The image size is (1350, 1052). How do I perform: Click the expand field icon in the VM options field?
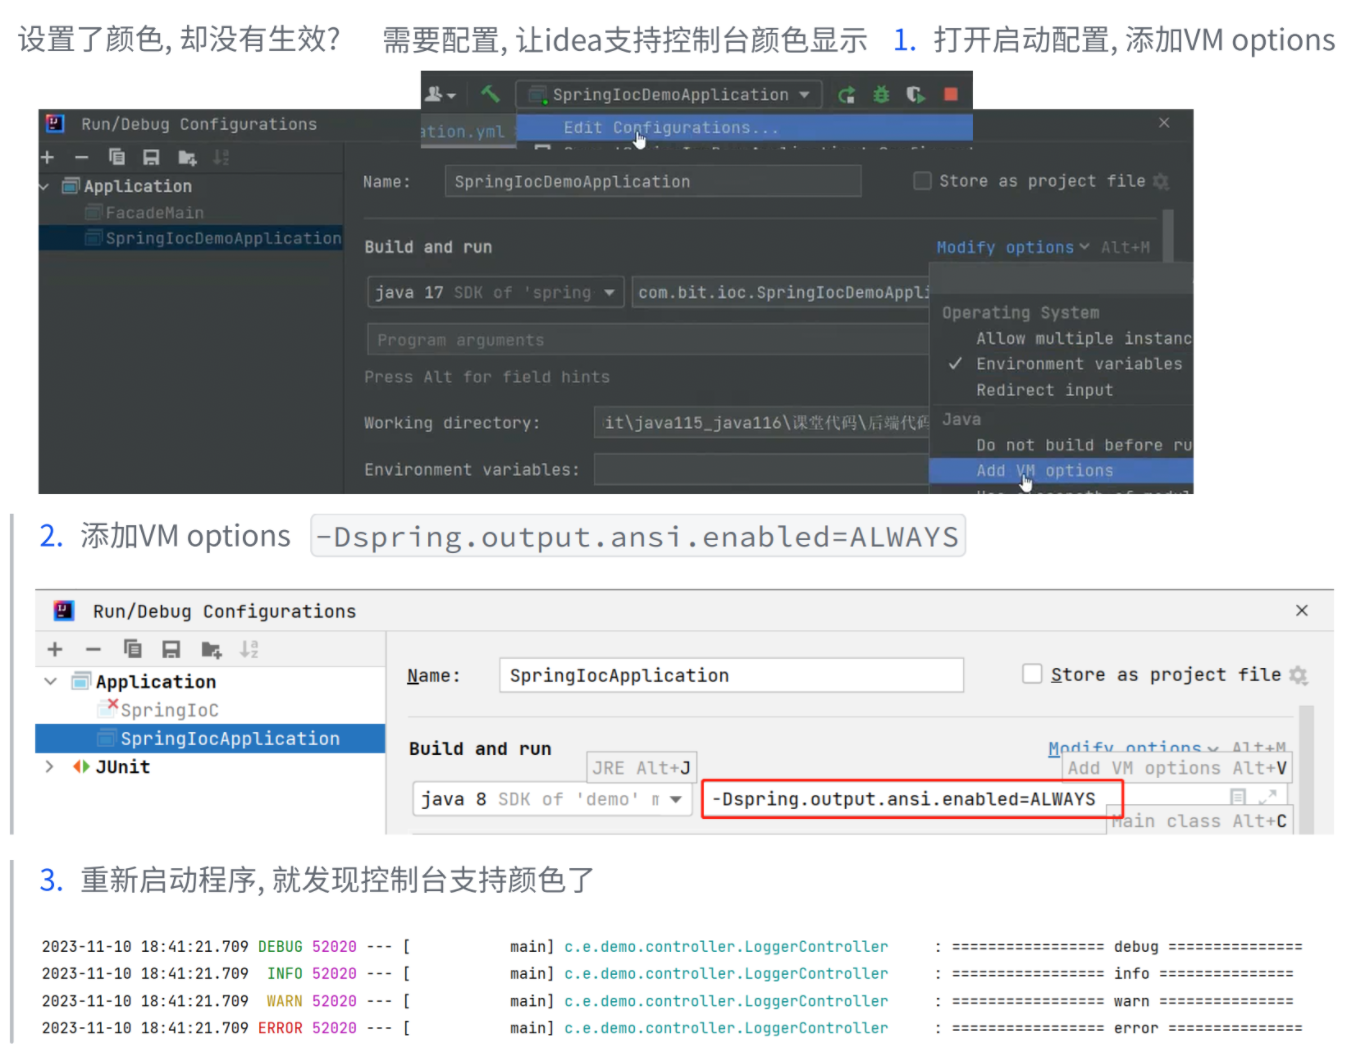(x=1267, y=797)
